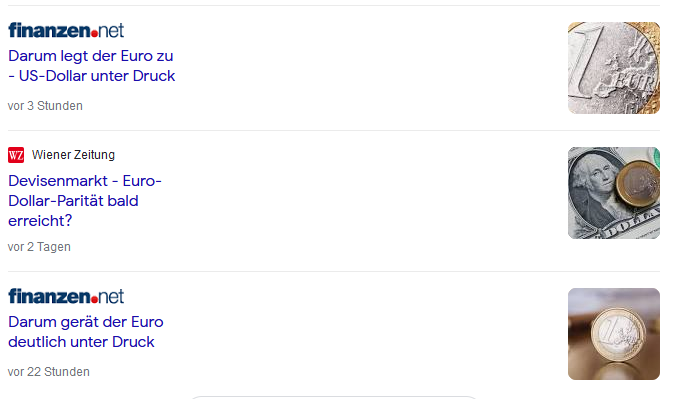Open article 'Darum gerät der Euro deutlich unter Druck'
This screenshot has width=679, height=399.
86,332
